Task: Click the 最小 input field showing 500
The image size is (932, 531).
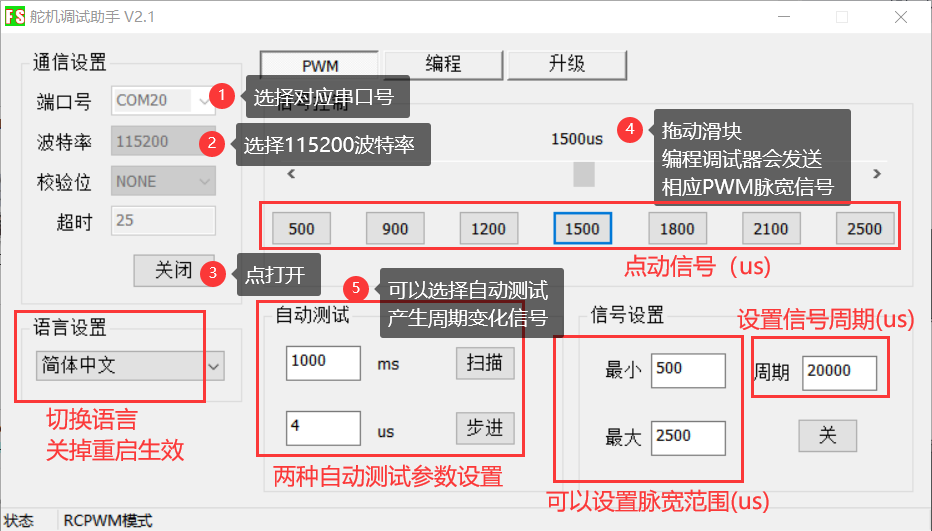Action: click(x=688, y=369)
